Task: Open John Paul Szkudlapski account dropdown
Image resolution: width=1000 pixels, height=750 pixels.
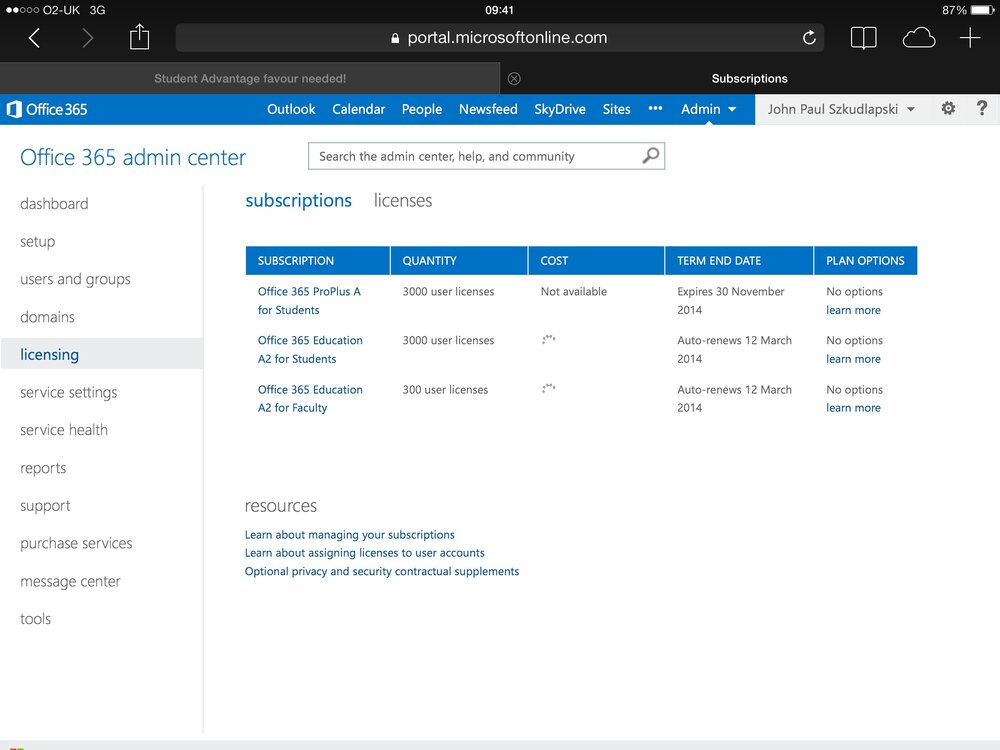Action: click(x=841, y=109)
